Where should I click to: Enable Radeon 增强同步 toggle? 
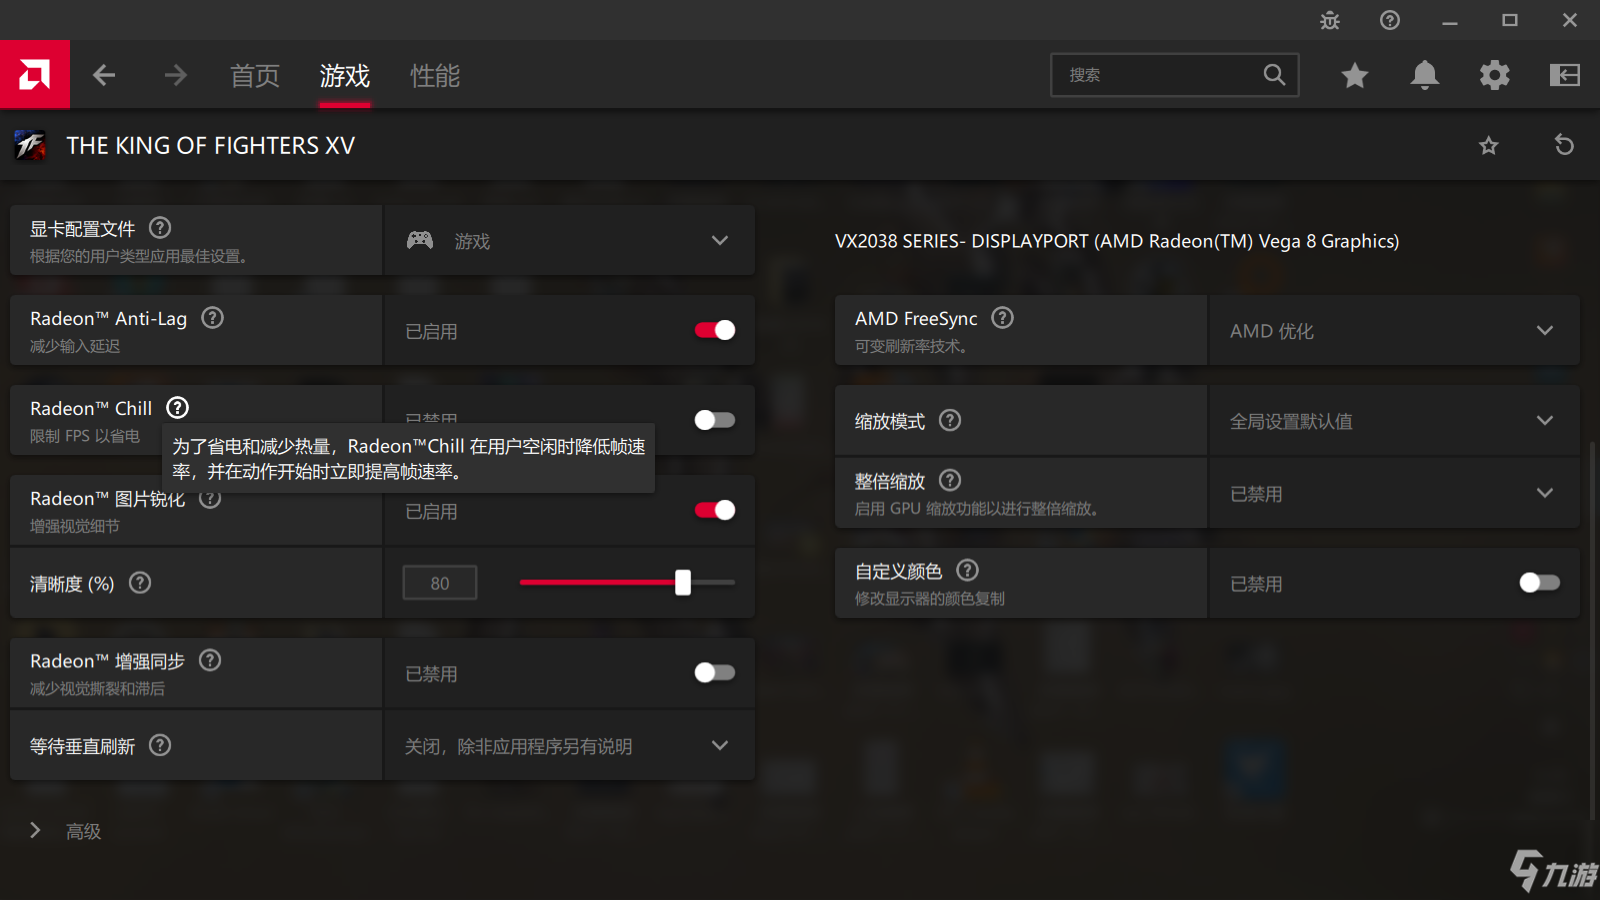(715, 673)
